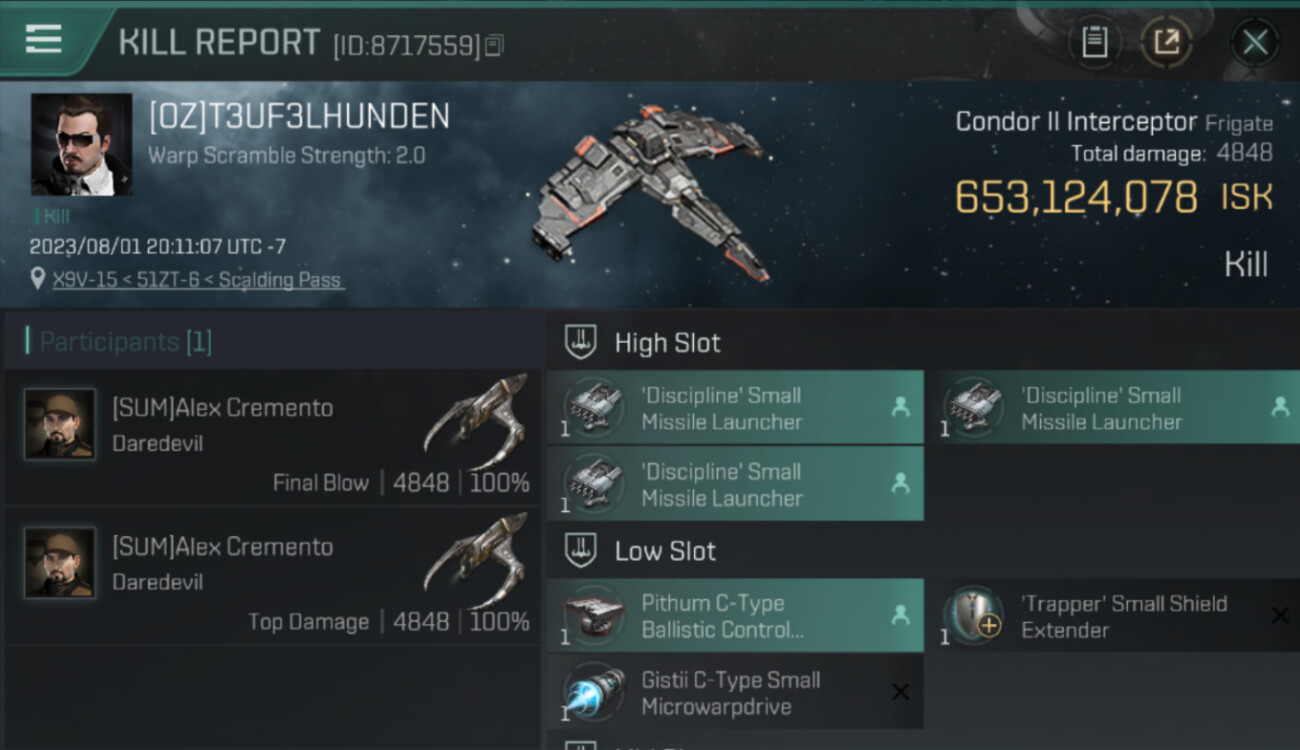Expand the Low Slot section header

click(x=922, y=550)
